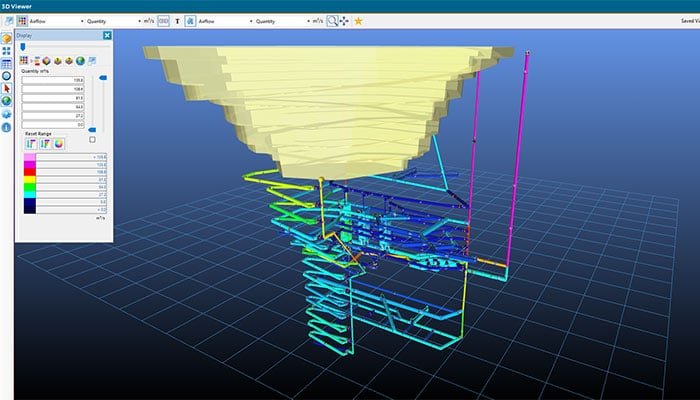700x400 pixels.
Task: Open the rainbow color wheel under Reset Range
Action: tap(59, 144)
